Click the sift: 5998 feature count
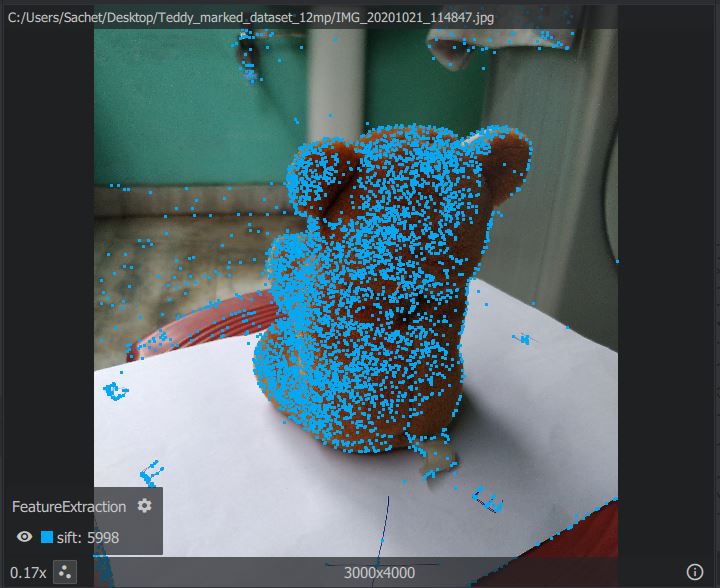 coord(88,538)
